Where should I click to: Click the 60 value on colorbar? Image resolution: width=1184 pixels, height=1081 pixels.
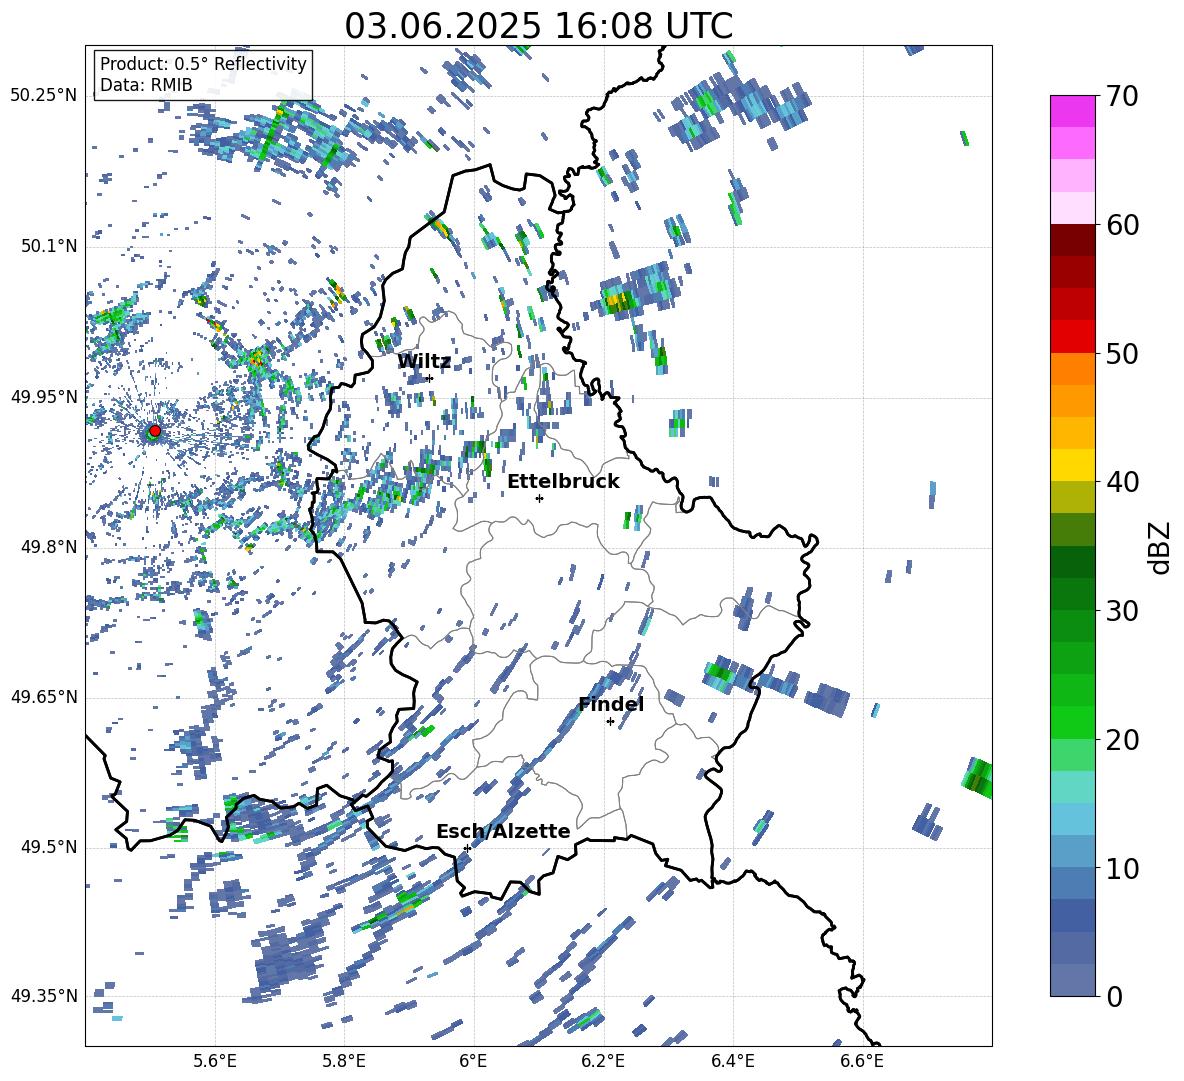(x=1122, y=225)
